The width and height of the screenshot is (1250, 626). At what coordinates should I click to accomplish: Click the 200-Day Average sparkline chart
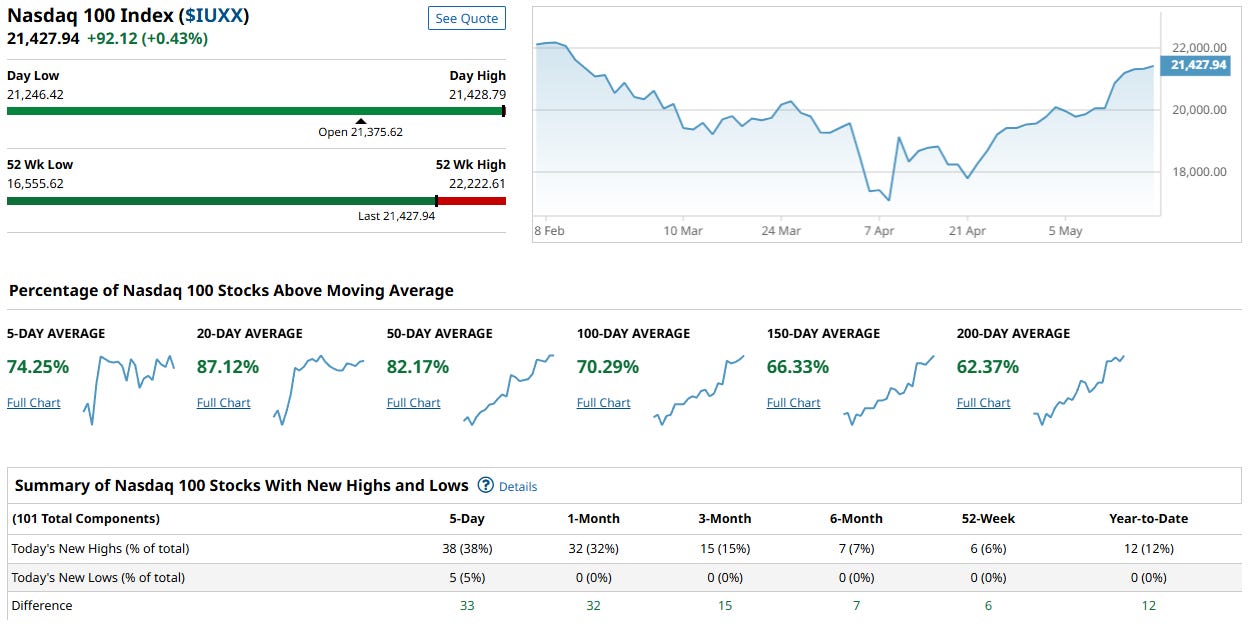pyautogui.click(x=1079, y=389)
